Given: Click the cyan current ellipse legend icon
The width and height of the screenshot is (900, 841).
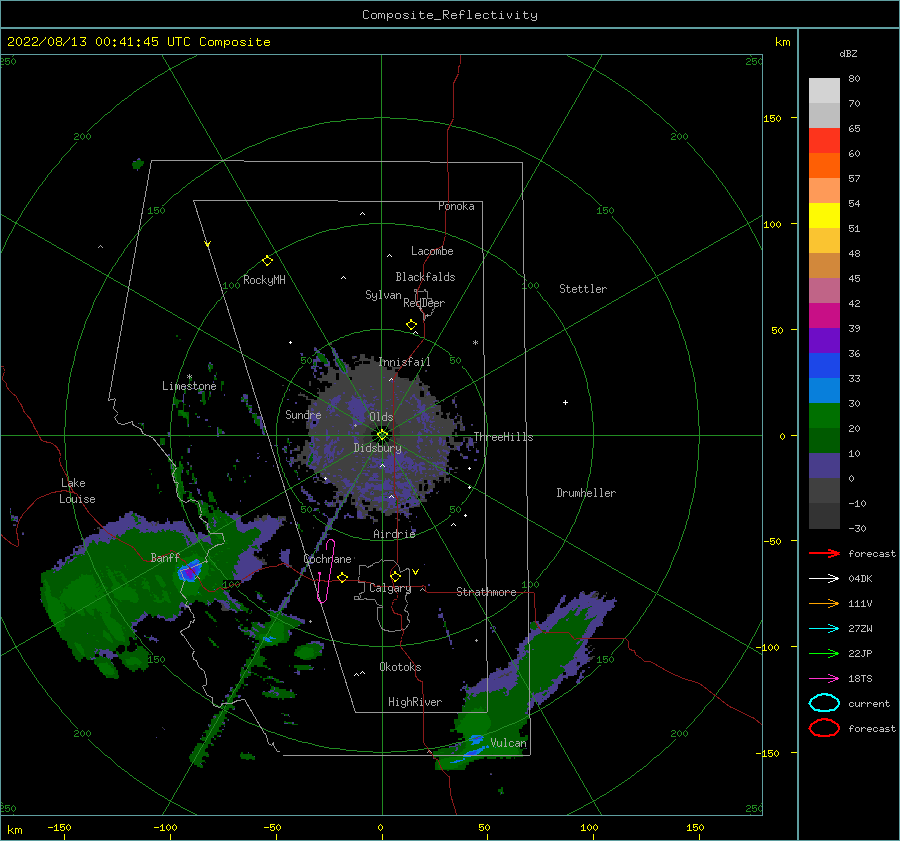Looking at the screenshot, I should [824, 703].
